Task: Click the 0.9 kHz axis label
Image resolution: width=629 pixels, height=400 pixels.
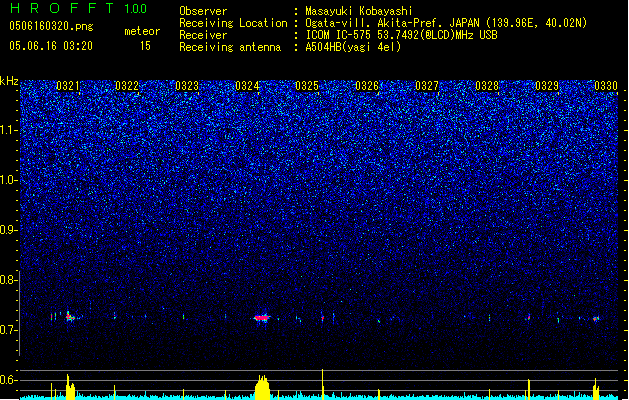Action: tap(9, 230)
